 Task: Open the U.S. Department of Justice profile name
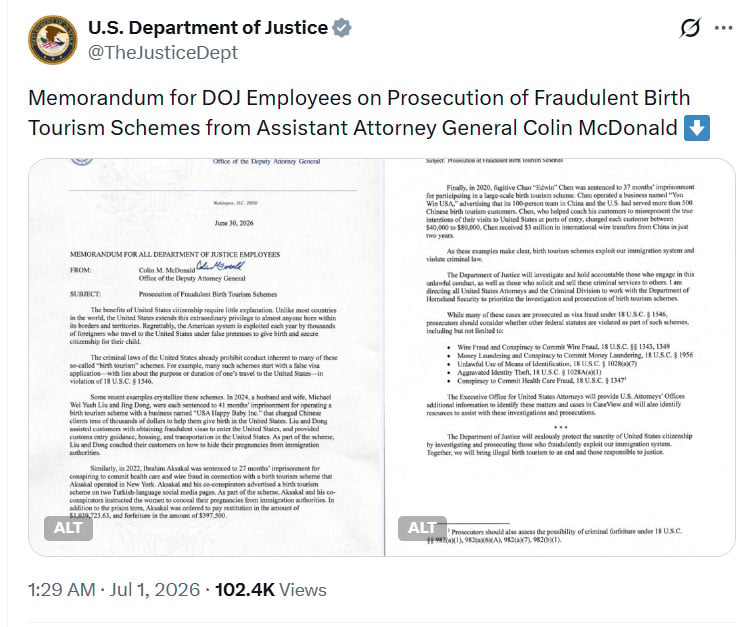pos(208,28)
